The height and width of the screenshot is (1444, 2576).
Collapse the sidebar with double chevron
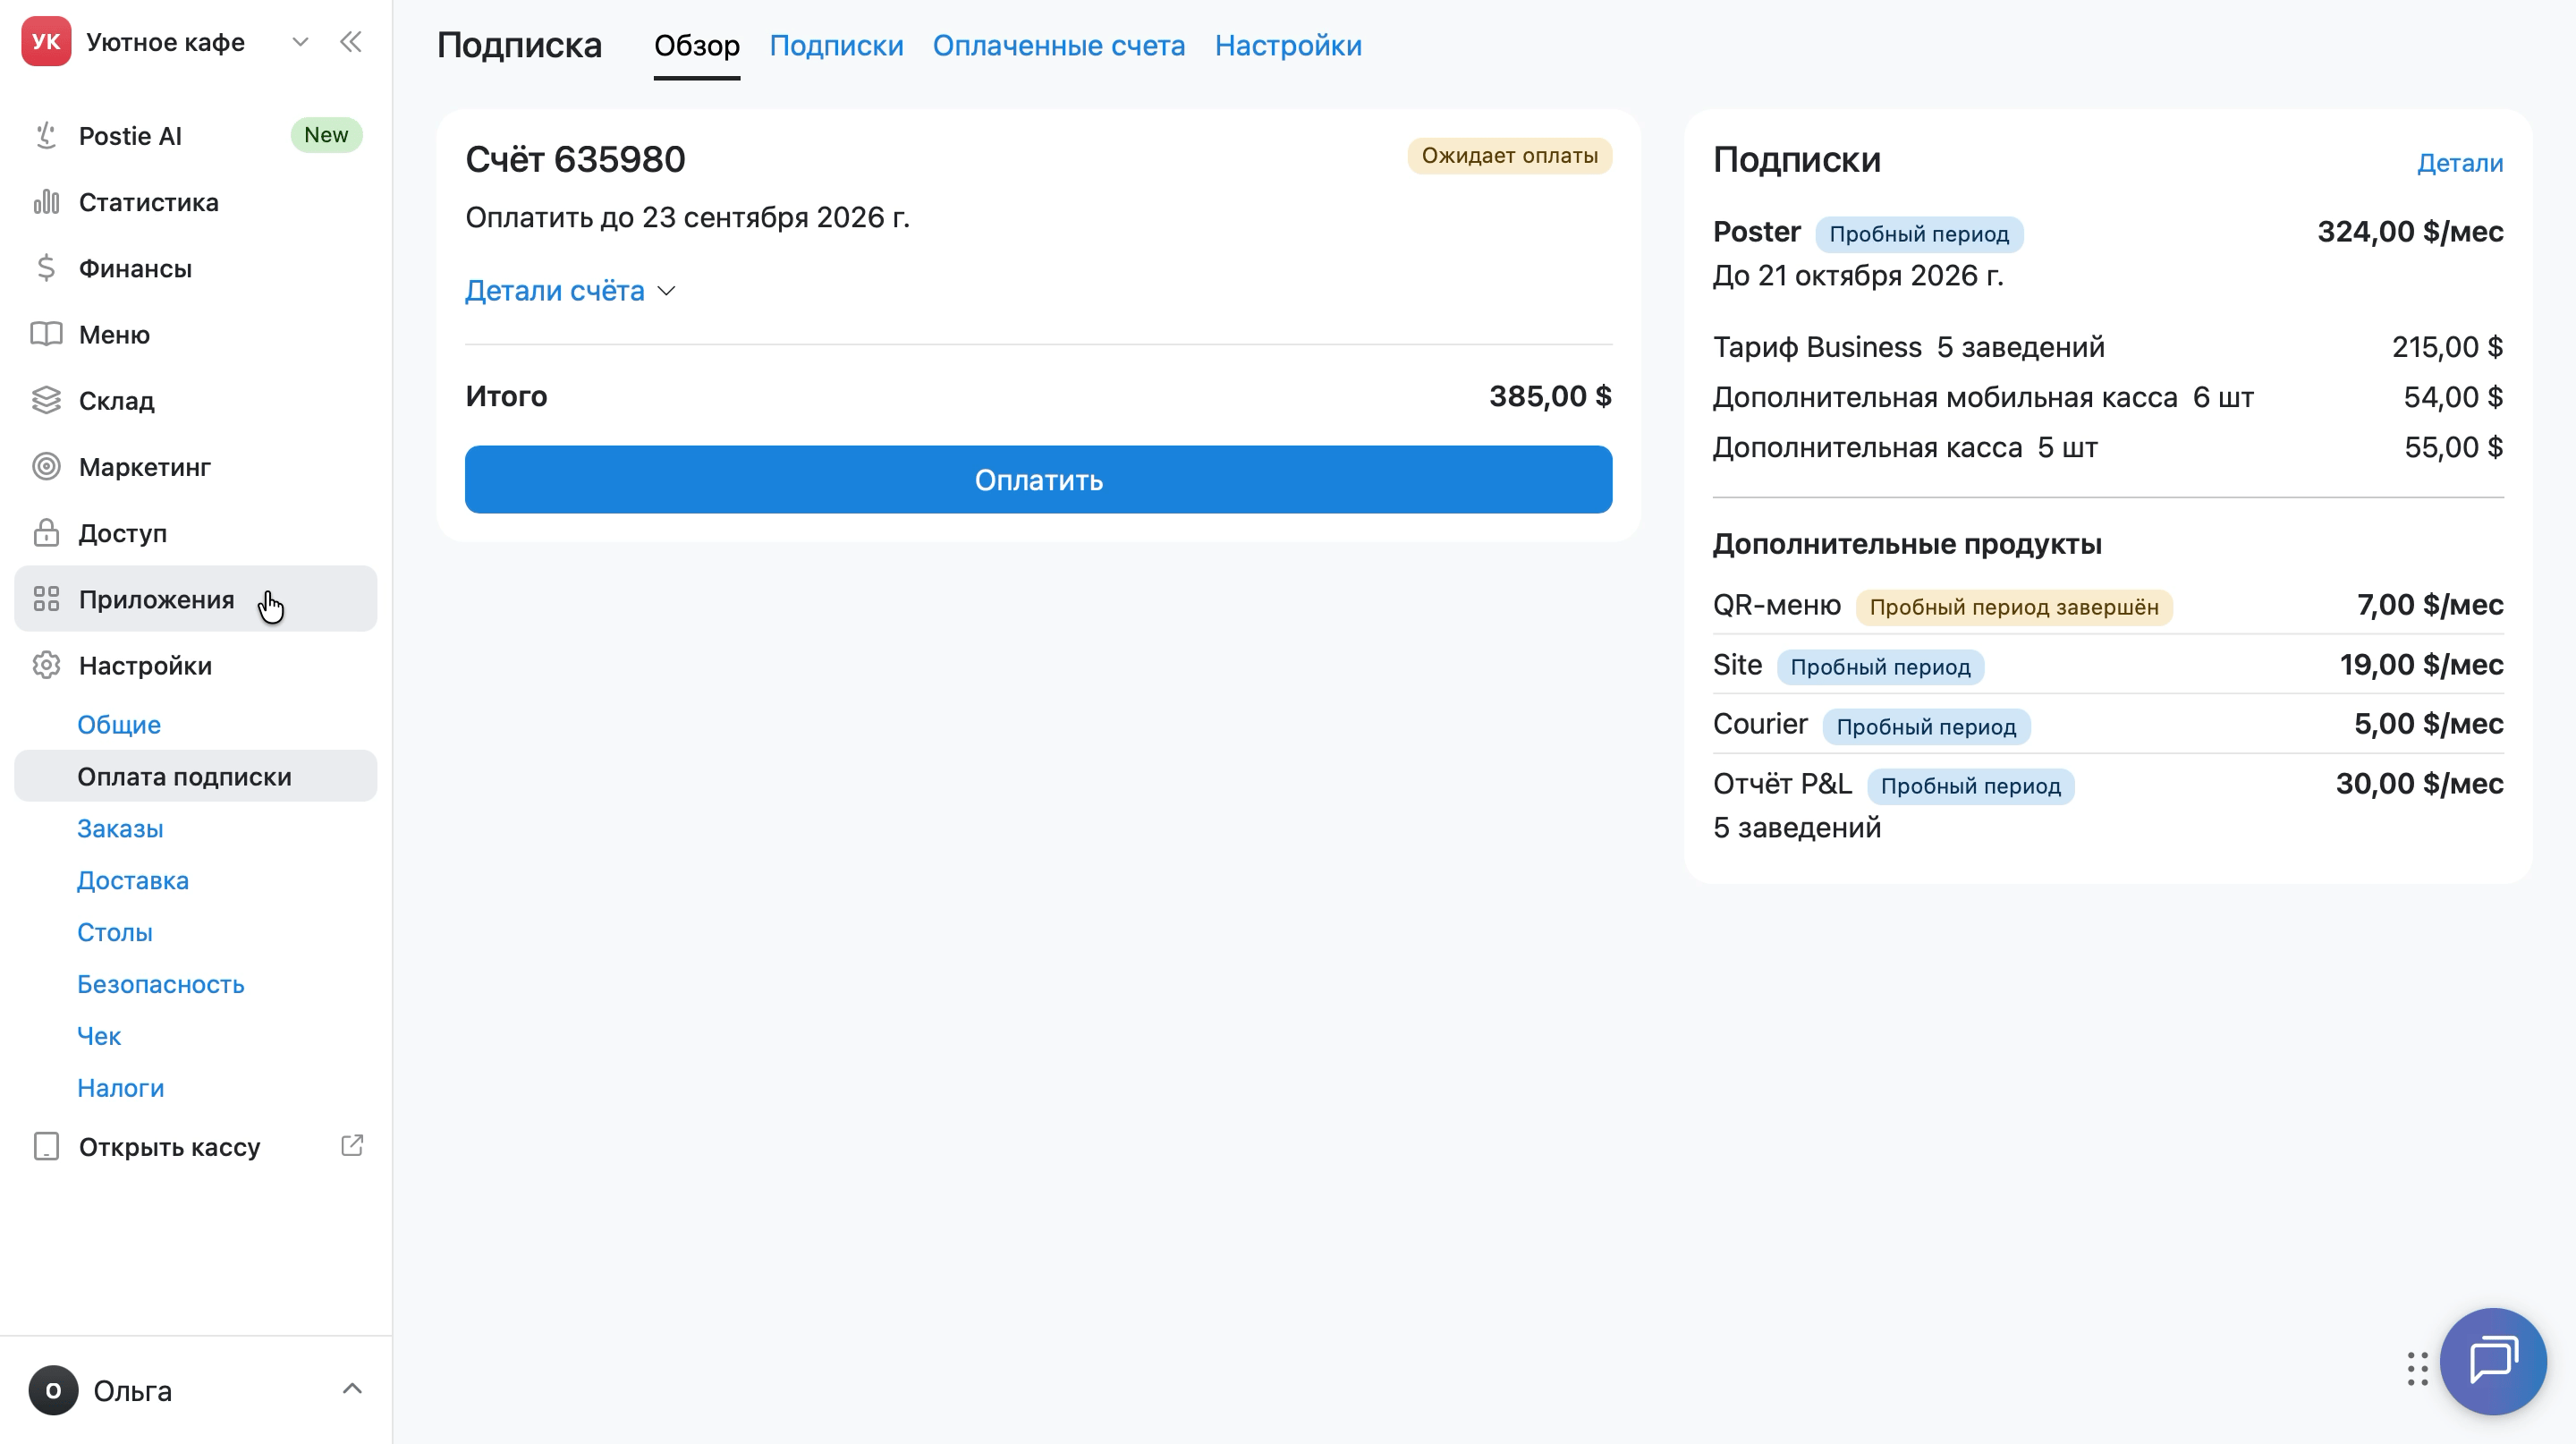click(x=350, y=42)
